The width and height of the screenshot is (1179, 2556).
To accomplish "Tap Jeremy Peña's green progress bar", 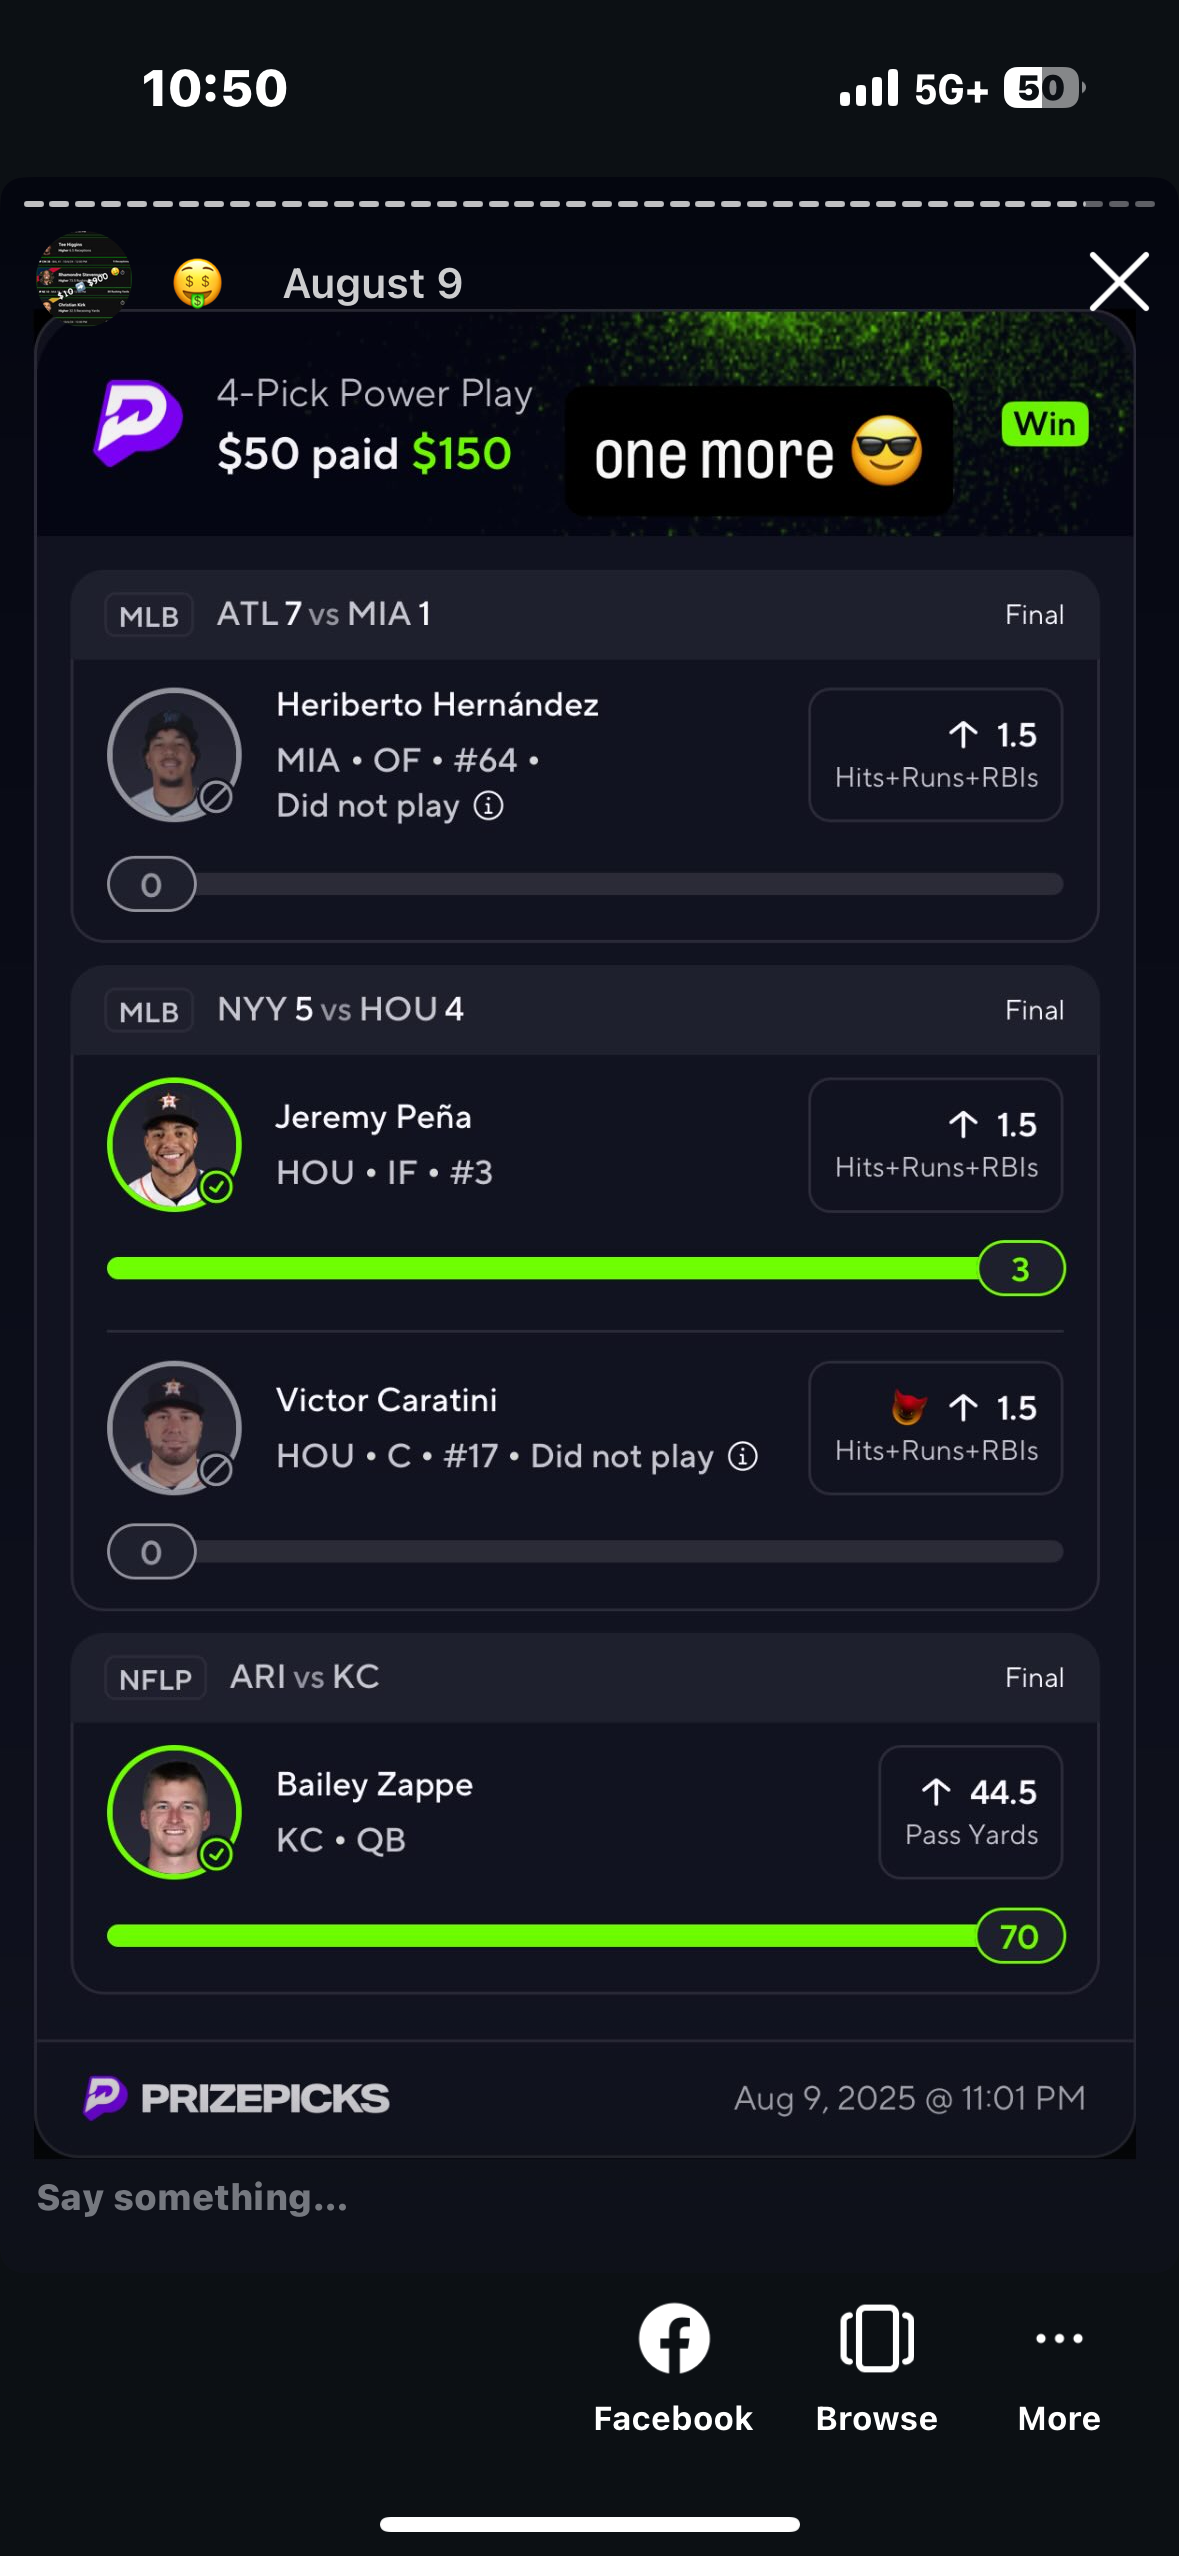I will 540,1268.
